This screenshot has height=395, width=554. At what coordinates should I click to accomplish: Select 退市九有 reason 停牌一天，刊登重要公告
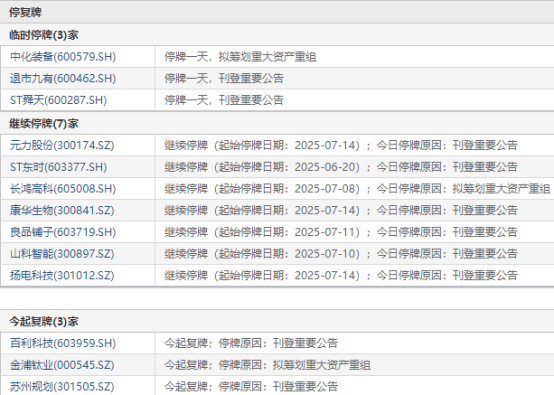click(224, 78)
